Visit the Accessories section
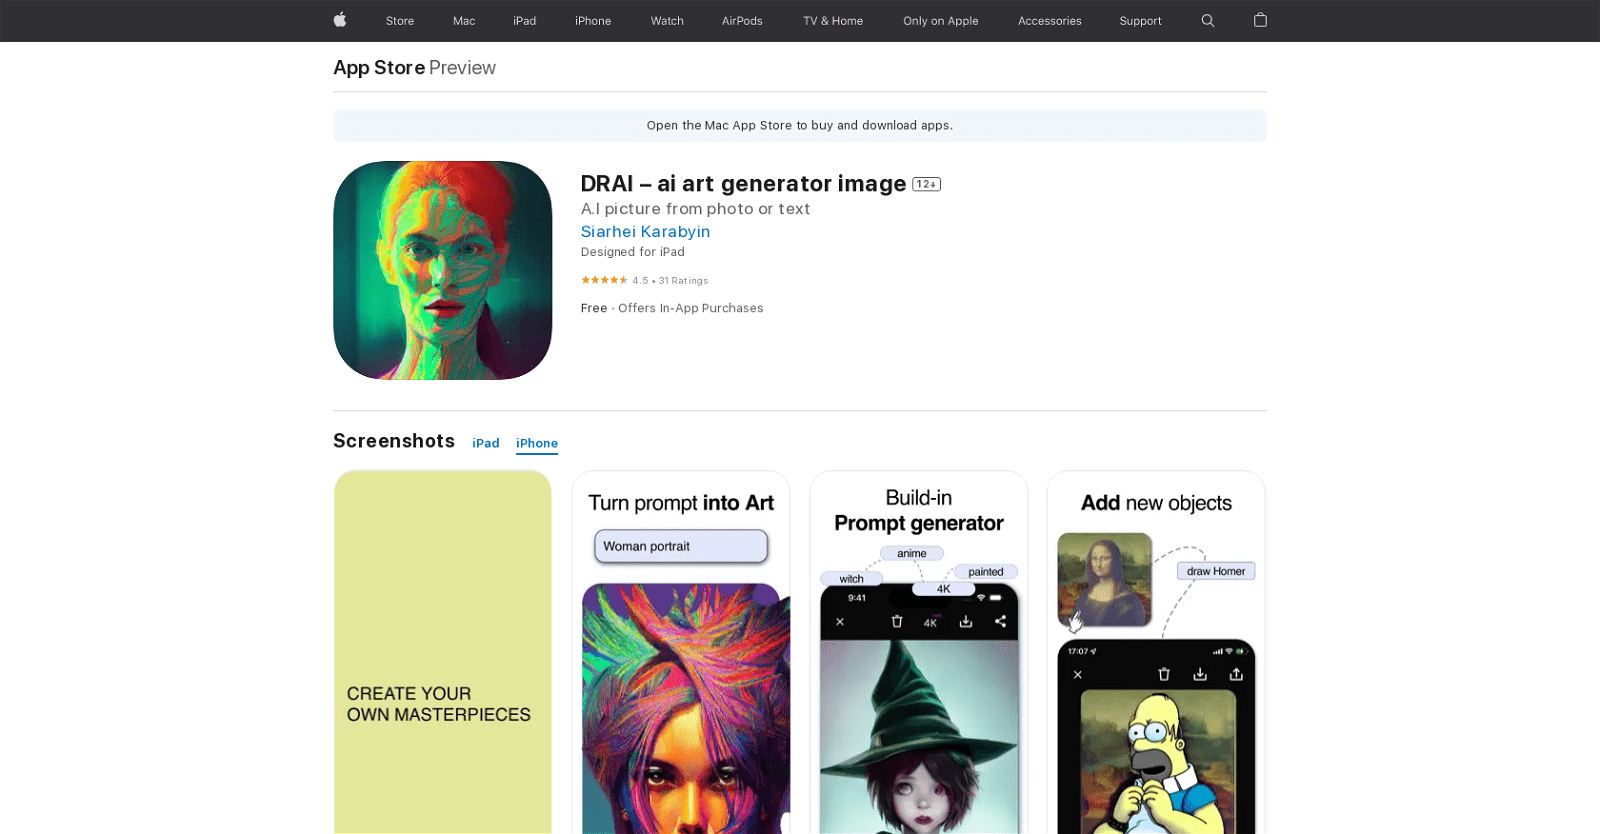1600x834 pixels. point(1049,21)
